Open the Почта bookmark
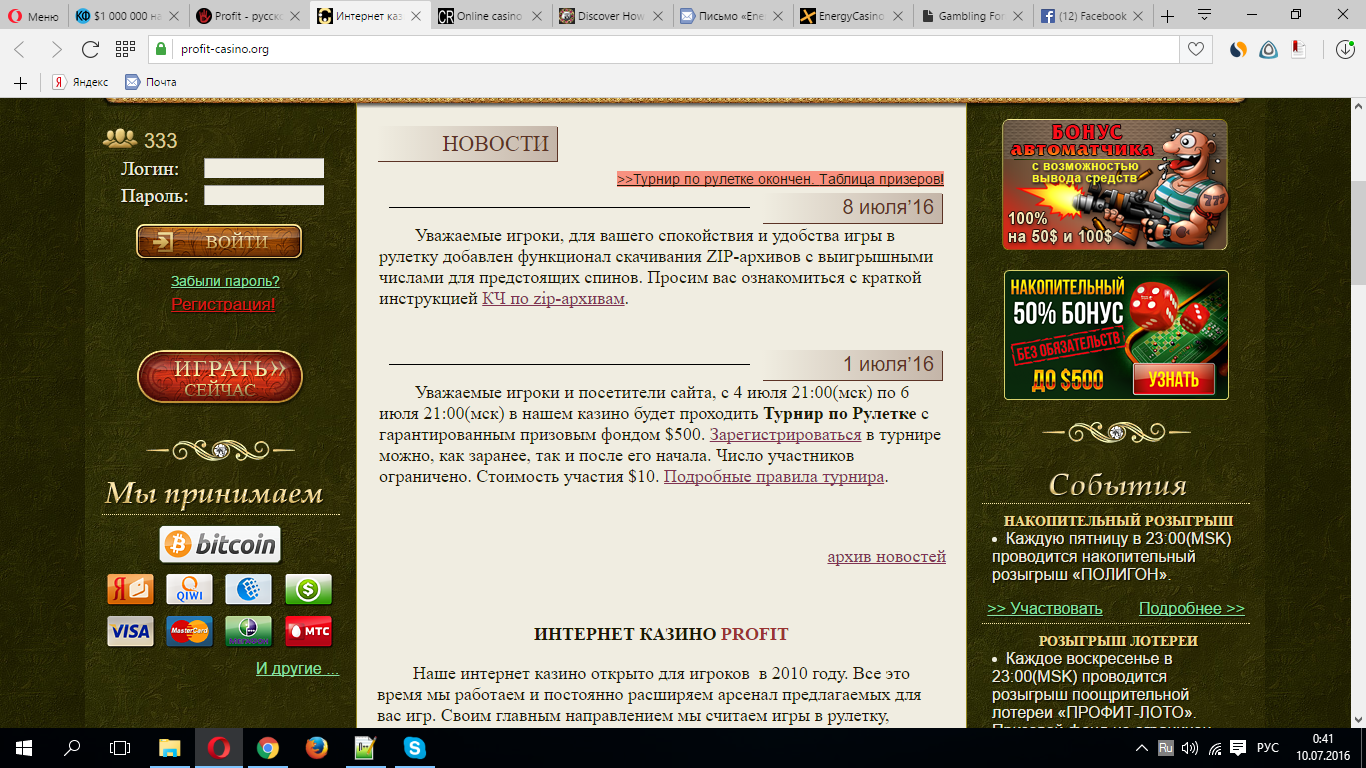1366x768 pixels. pyautogui.click(x=151, y=82)
